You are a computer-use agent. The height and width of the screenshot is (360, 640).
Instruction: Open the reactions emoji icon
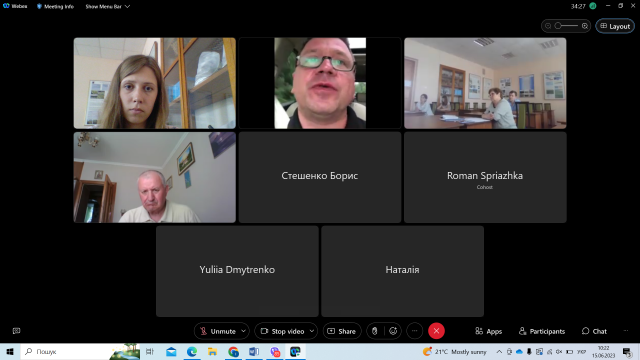pyautogui.click(x=393, y=331)
